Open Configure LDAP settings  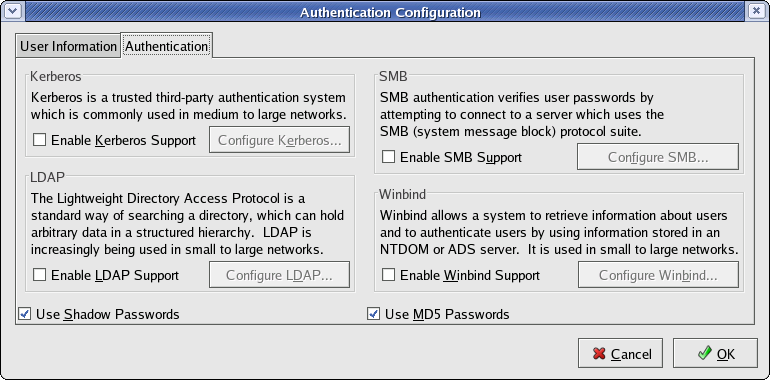pyautogui.click(x=279, y=274)
